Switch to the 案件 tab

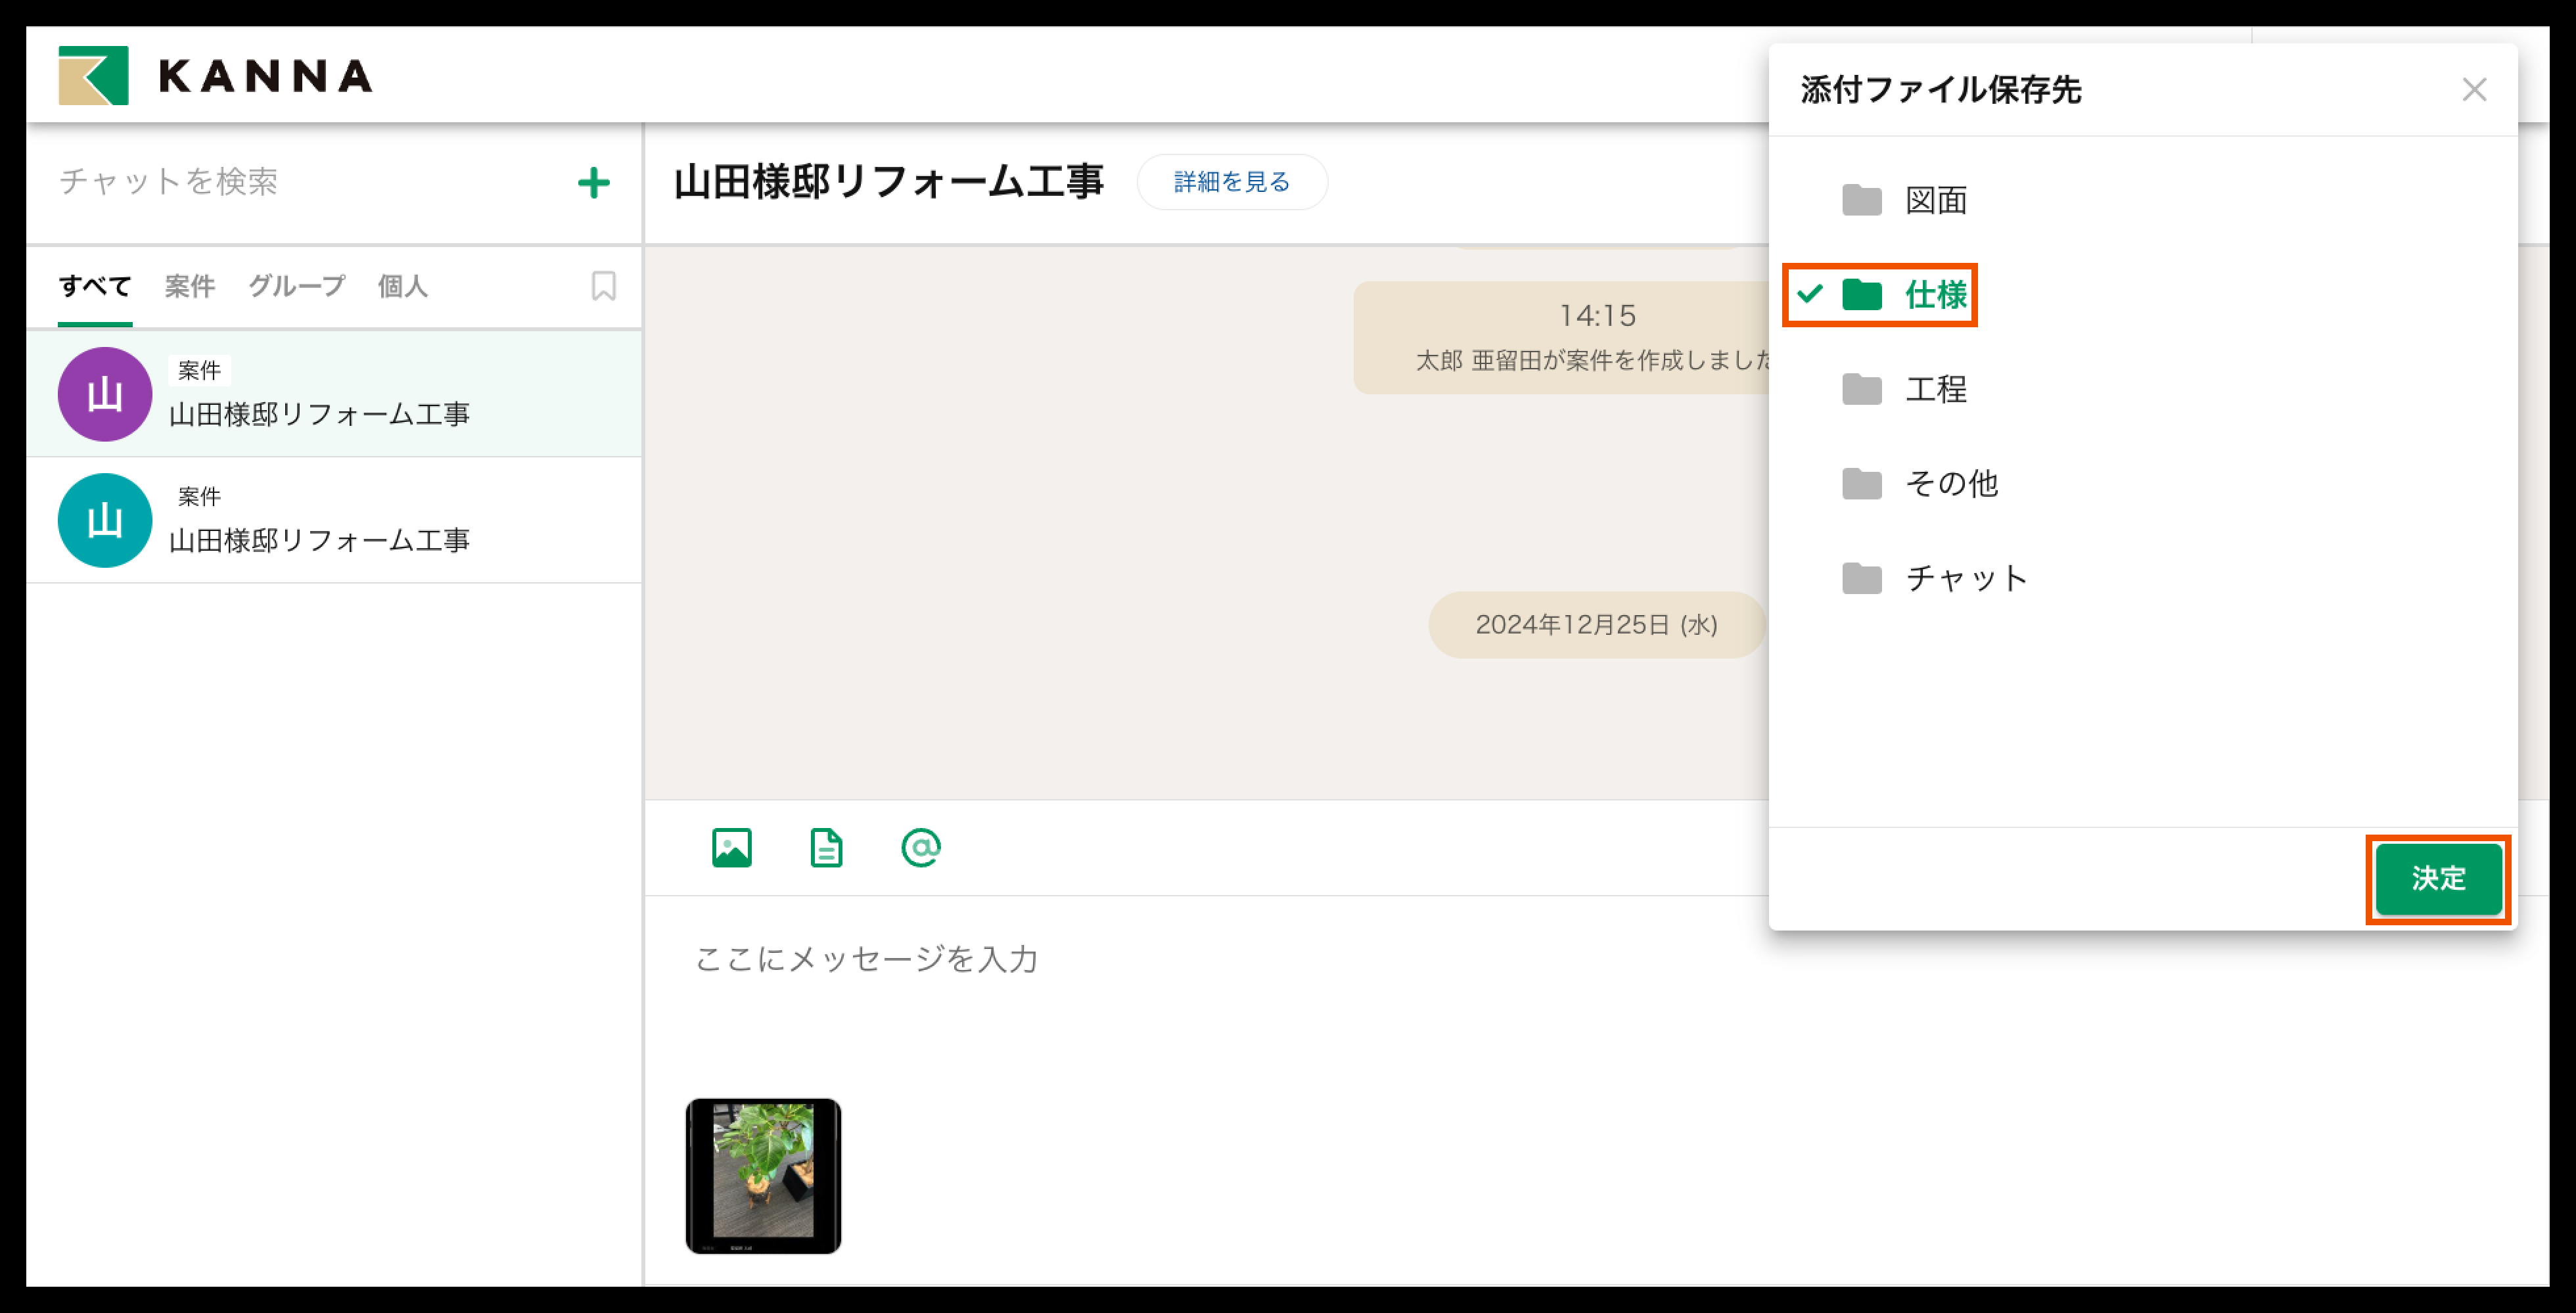(x=189, y=286)
